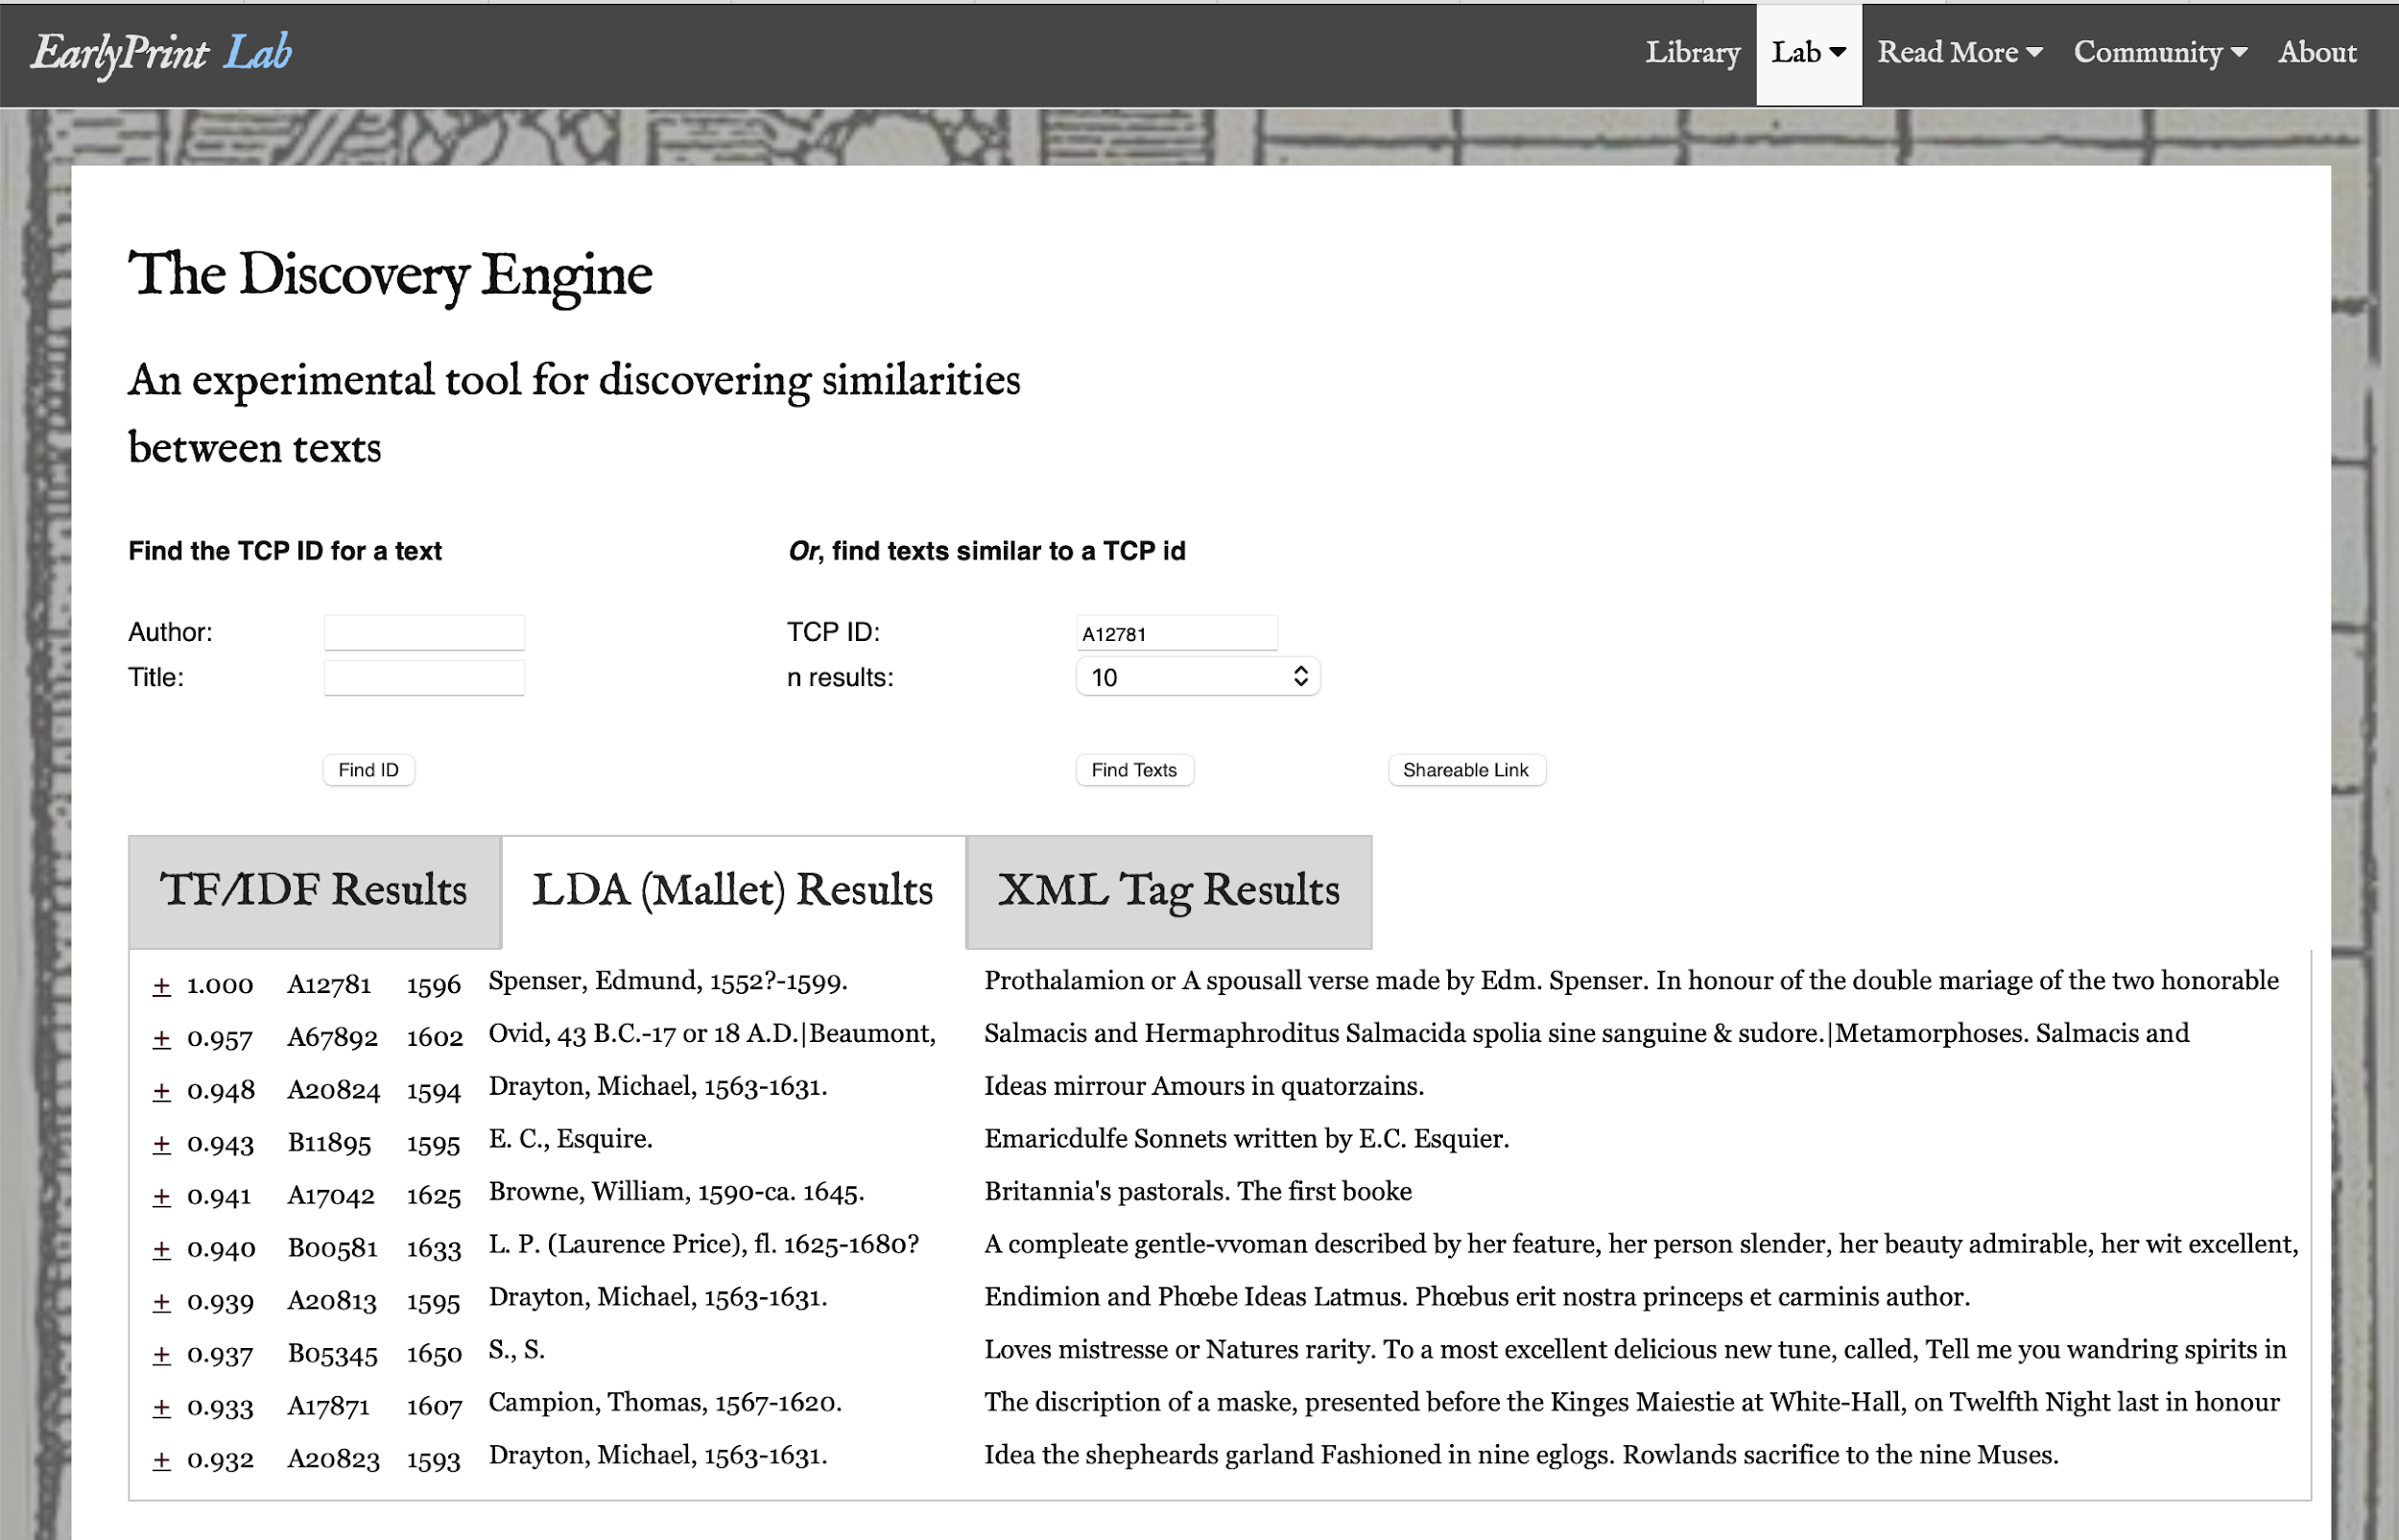Viewport: 2399px width, 1540px height.
Task: Click plus icon beside A20823 shepheards garland
Action: [x=161, y=1460]
